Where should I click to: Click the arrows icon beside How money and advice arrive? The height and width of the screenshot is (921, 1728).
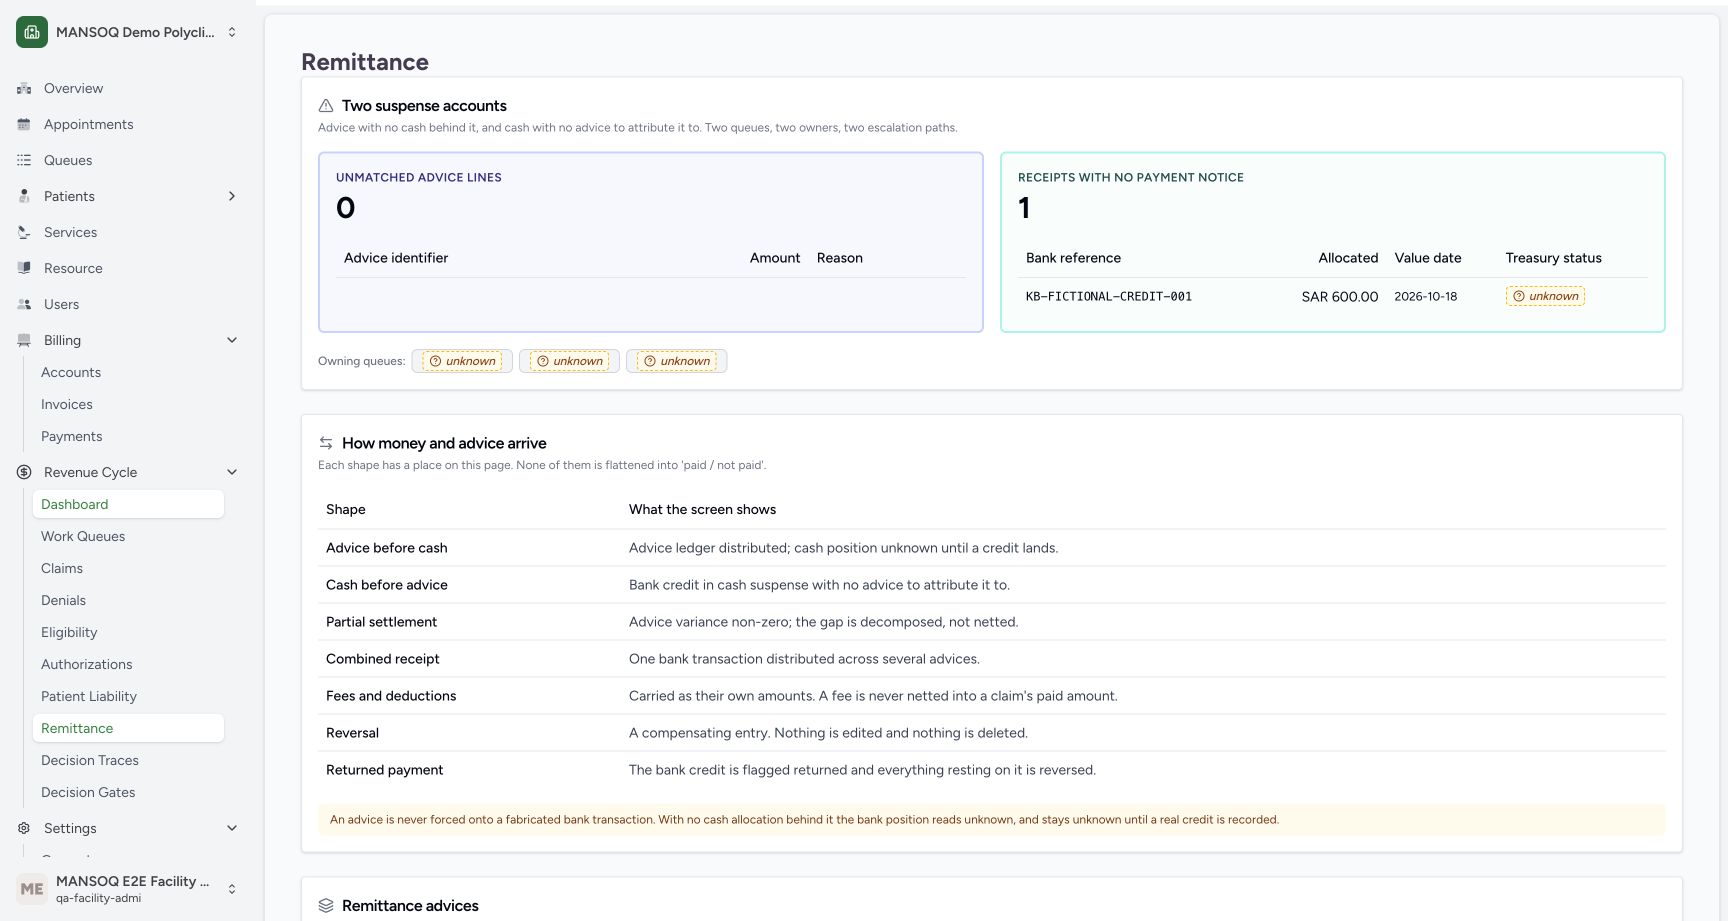pos(326,443)
